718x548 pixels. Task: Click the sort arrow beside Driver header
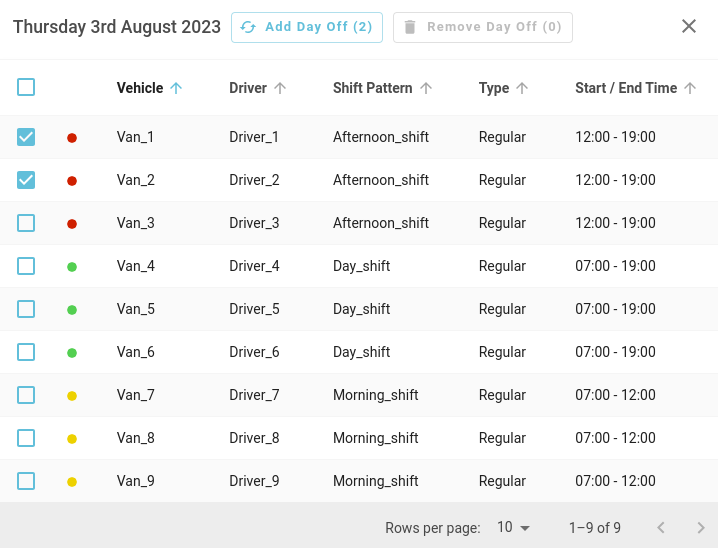pyautogui.click(x=280, y=88)
